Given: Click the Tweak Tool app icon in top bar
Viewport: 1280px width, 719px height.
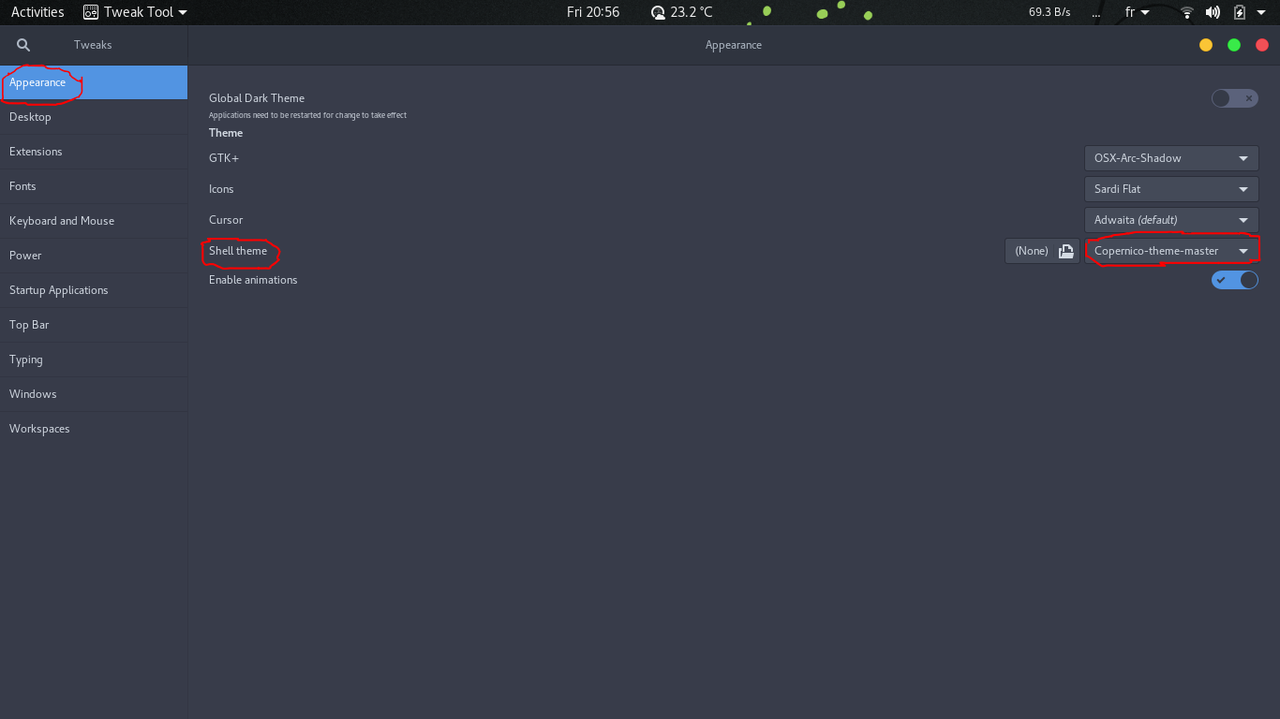Looking at the screenshot, I should click(x=90, y=12).
